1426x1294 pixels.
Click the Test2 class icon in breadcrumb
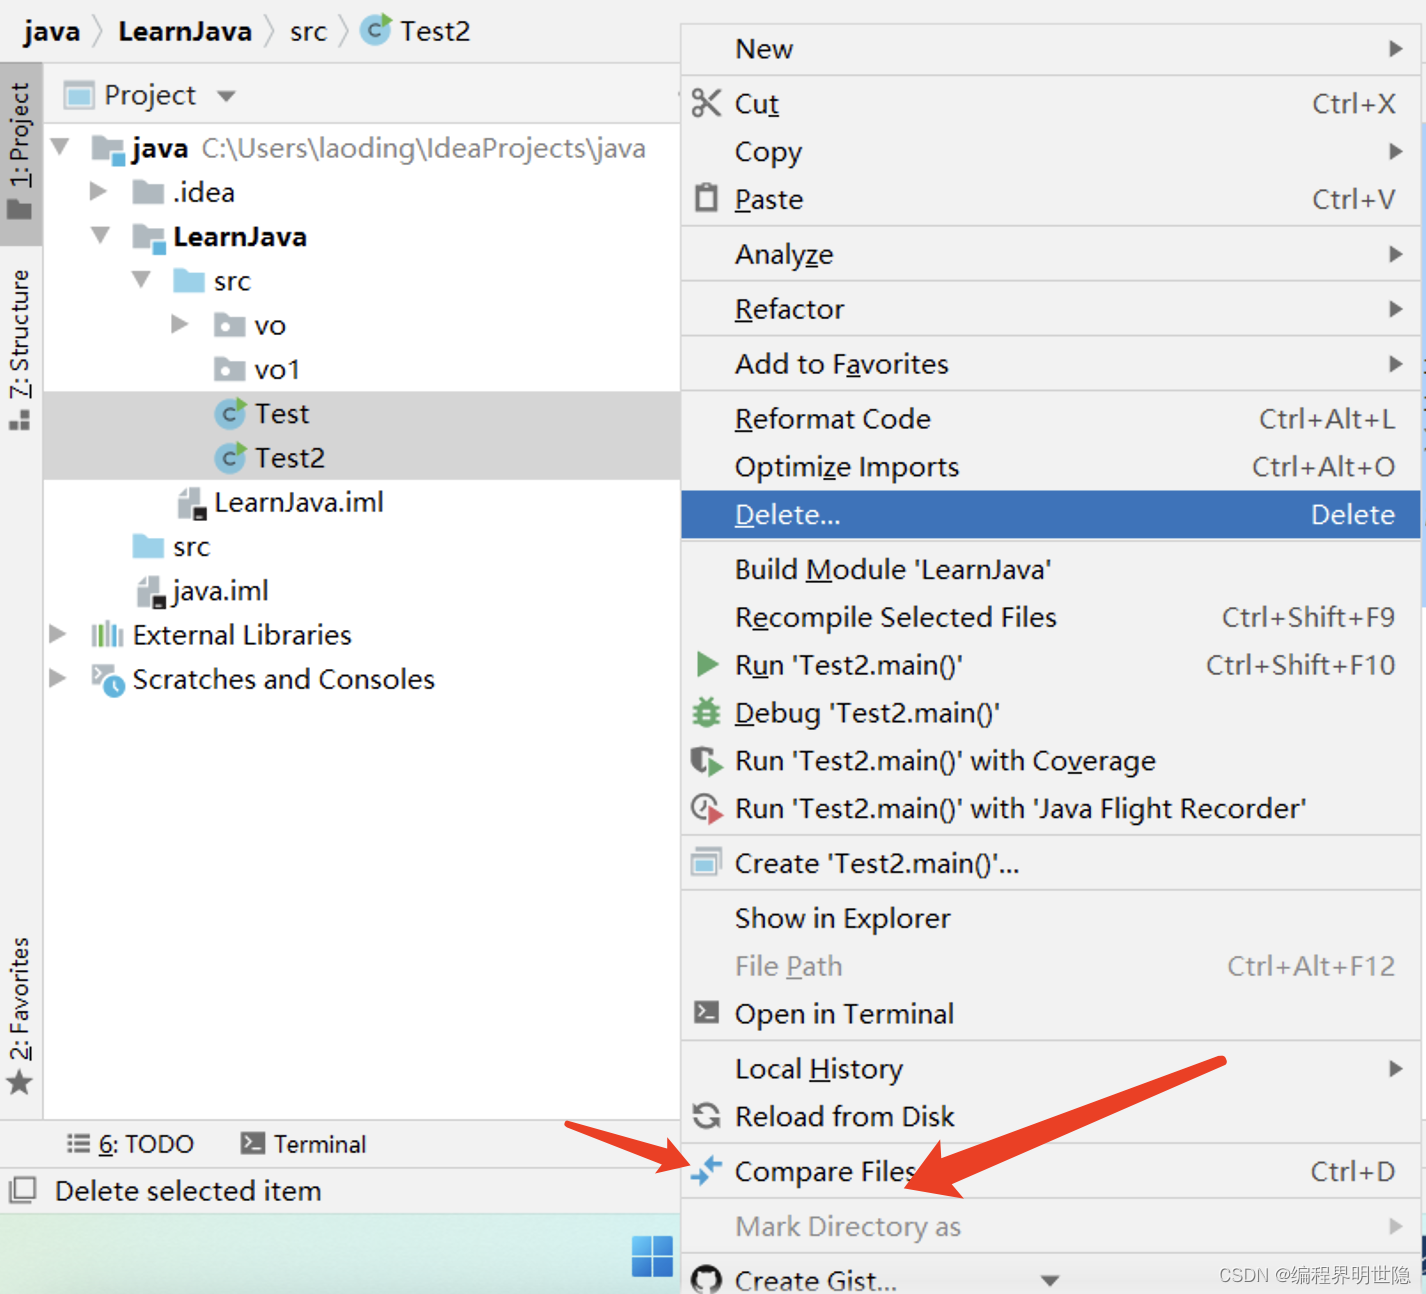[375, 30]
